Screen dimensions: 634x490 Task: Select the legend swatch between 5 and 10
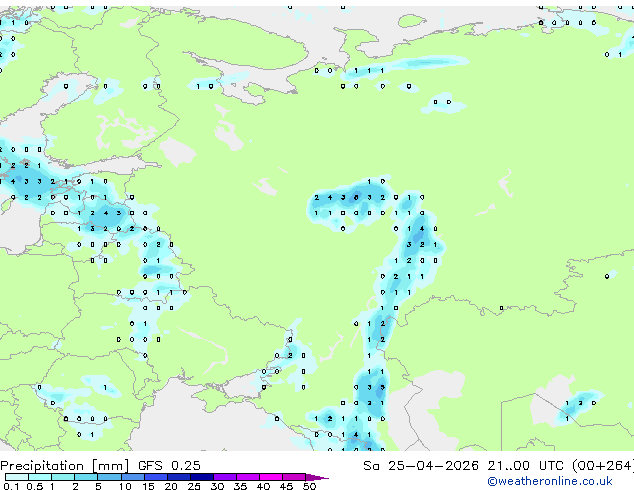pos(109,477)
